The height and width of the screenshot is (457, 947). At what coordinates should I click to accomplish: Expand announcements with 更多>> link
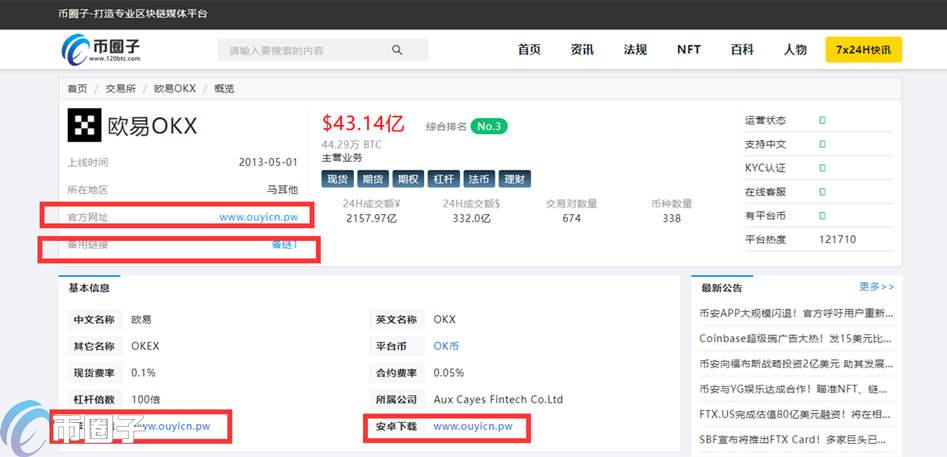click(x=876, y=287)
